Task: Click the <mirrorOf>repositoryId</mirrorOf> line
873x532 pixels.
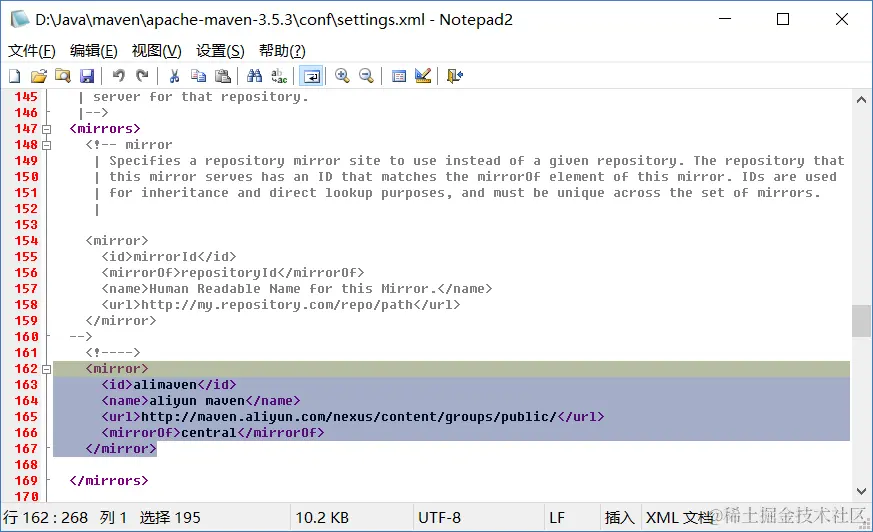Action: point(233,273)
